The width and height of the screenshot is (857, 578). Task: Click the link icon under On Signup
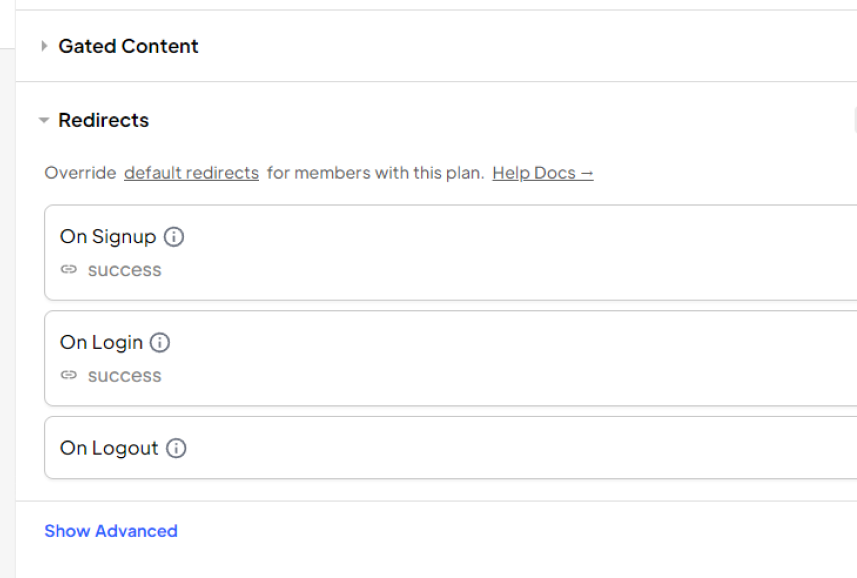(68, 269)
